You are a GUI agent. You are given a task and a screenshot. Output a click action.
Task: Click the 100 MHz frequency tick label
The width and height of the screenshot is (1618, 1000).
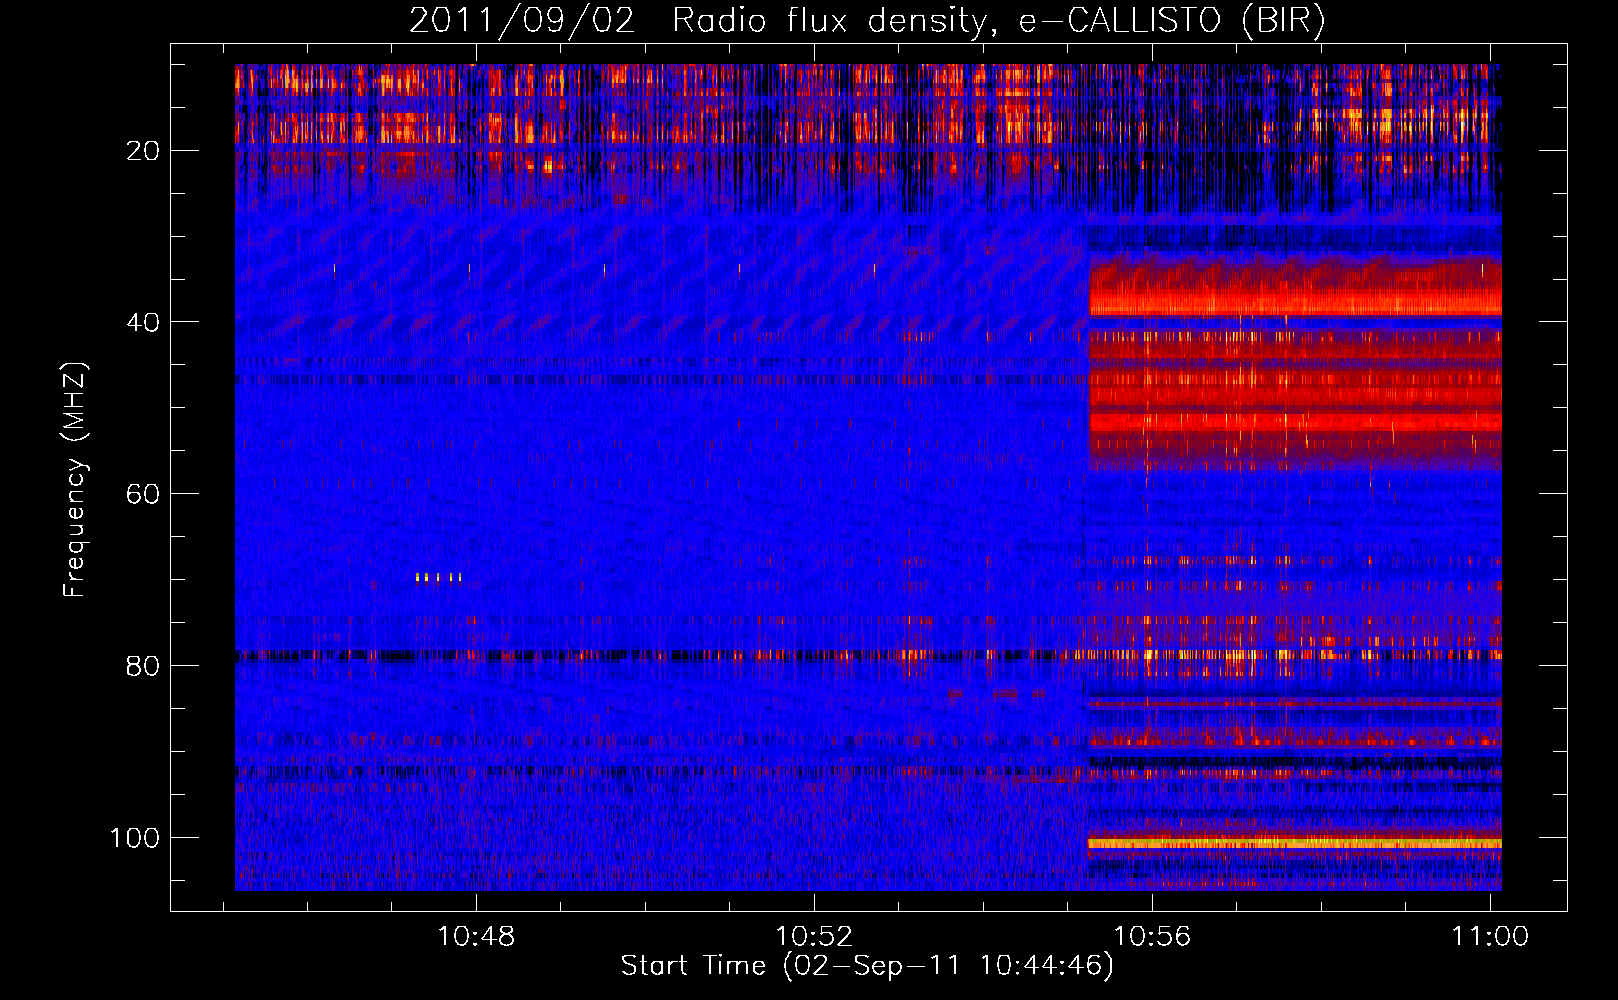click(x=135, y=837)
